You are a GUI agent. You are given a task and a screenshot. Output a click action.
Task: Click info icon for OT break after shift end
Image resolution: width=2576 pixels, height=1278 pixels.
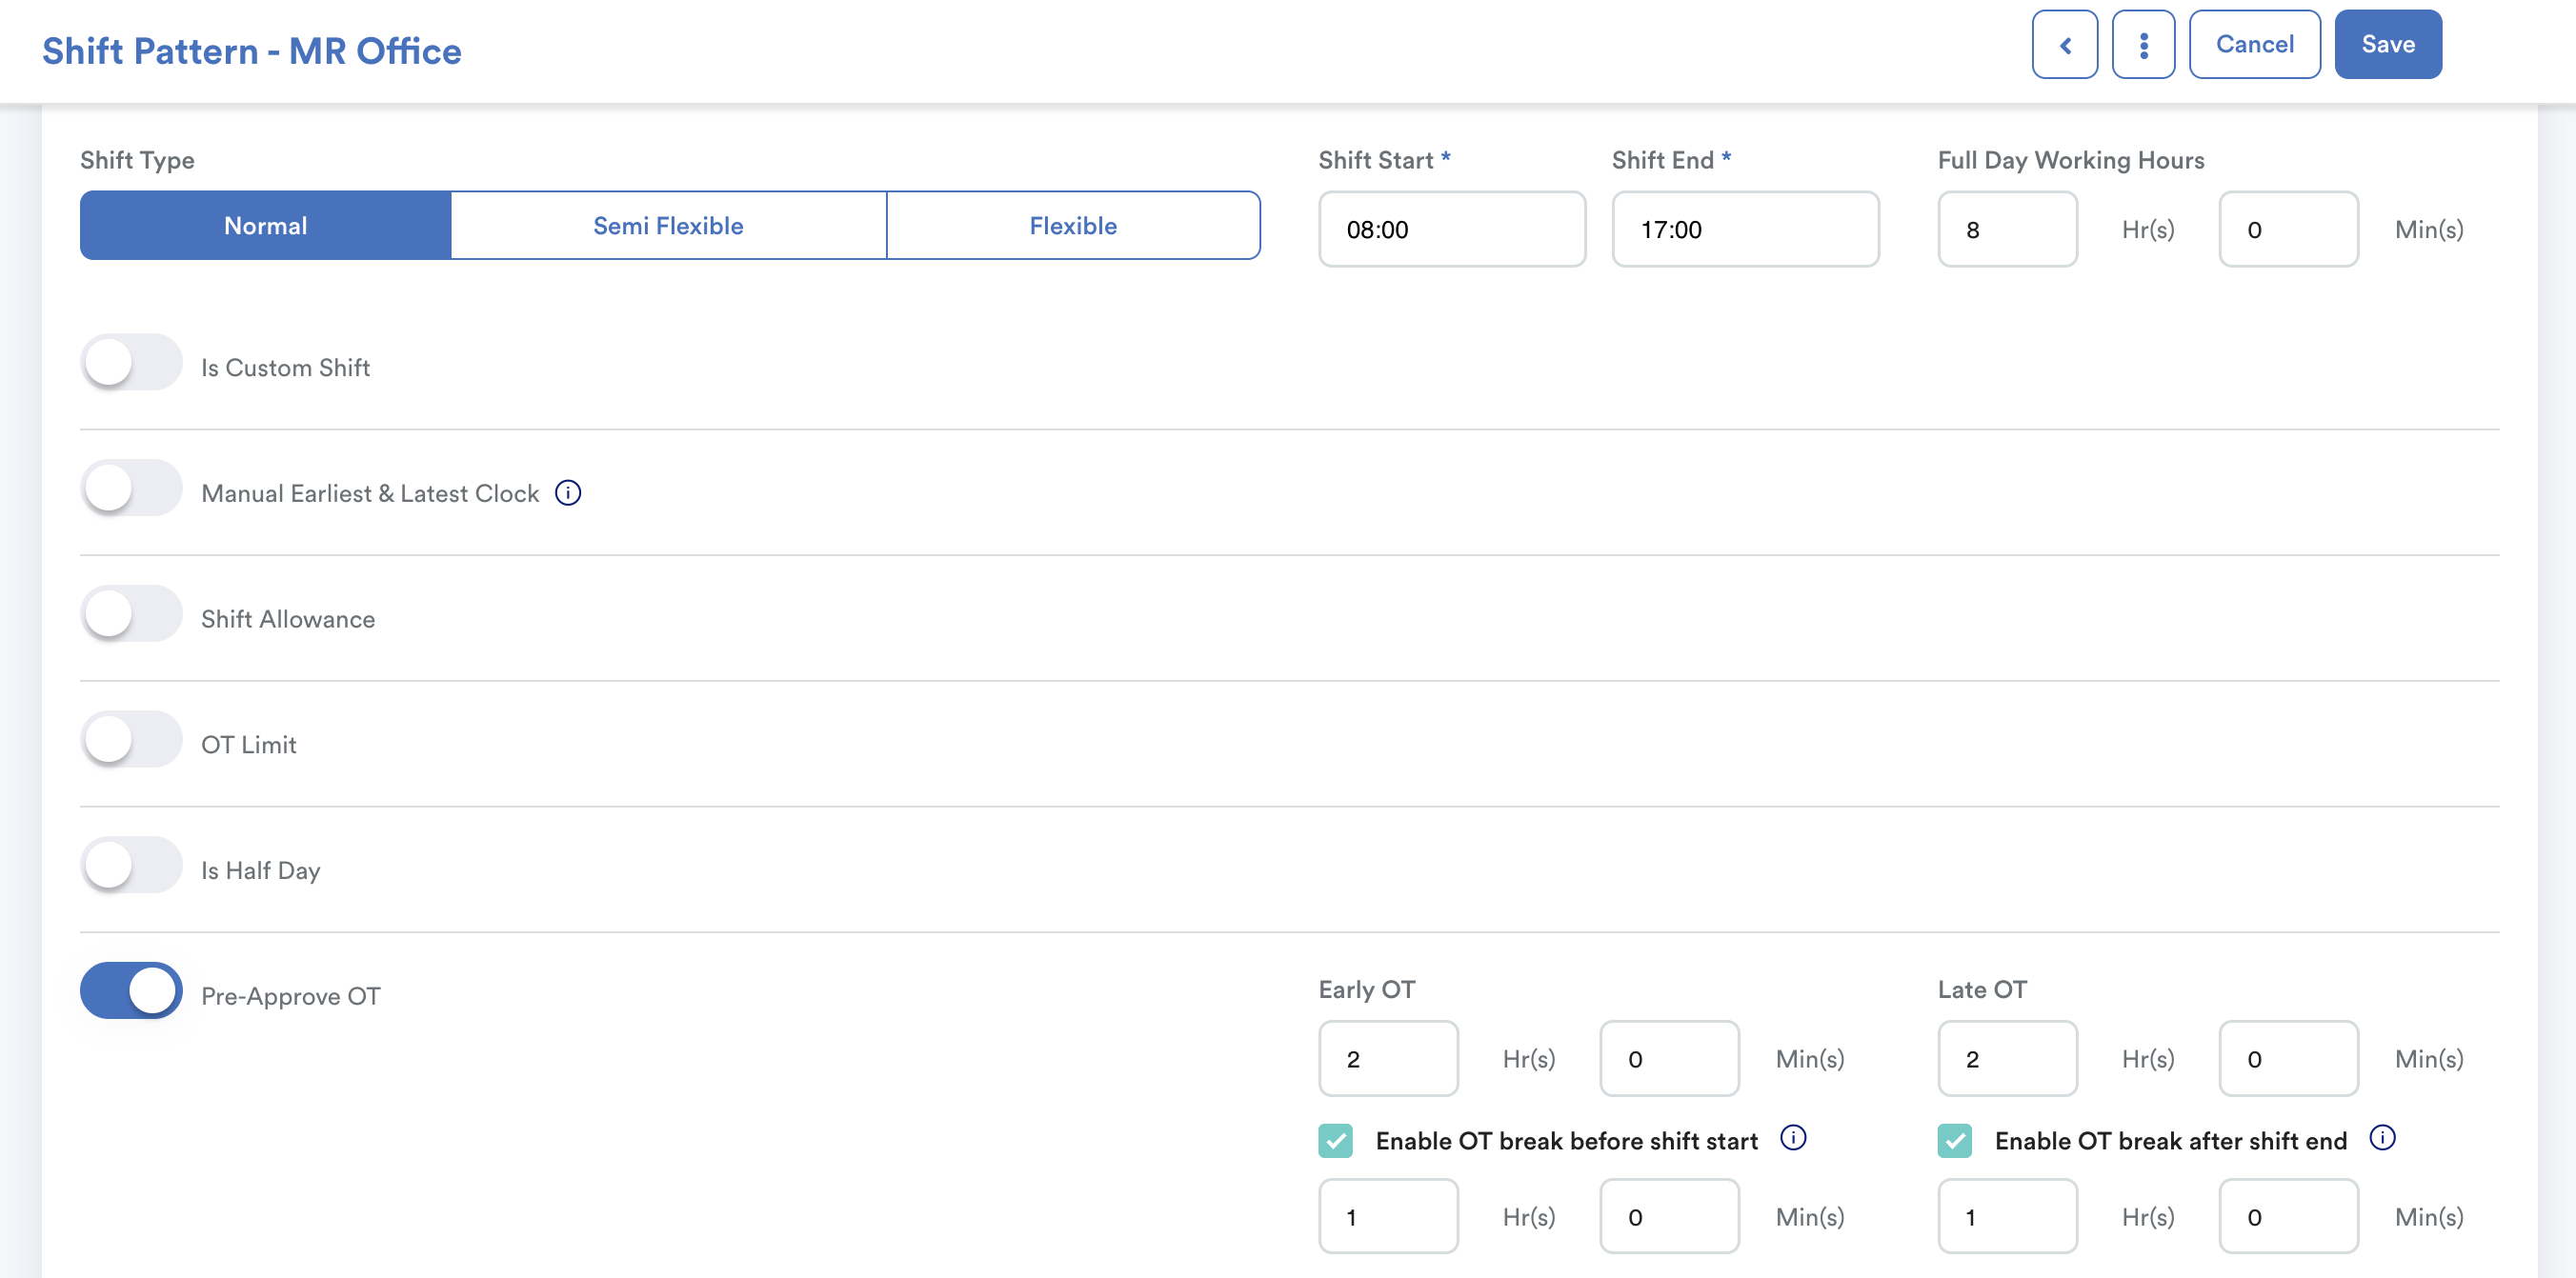point(2382,1138)
